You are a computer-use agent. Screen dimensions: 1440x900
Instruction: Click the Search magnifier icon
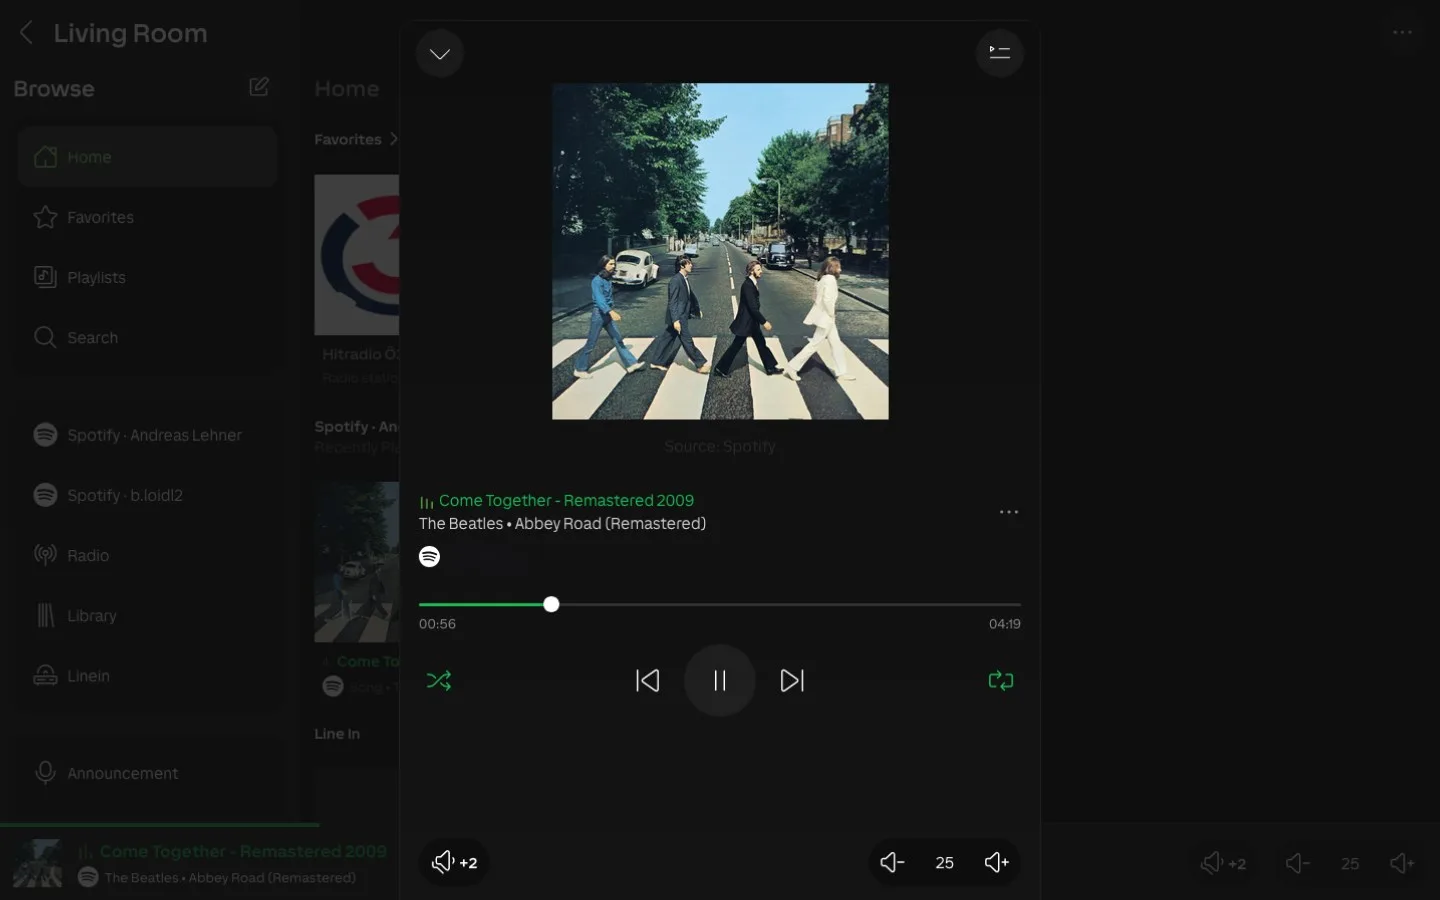tap(45, 337)
